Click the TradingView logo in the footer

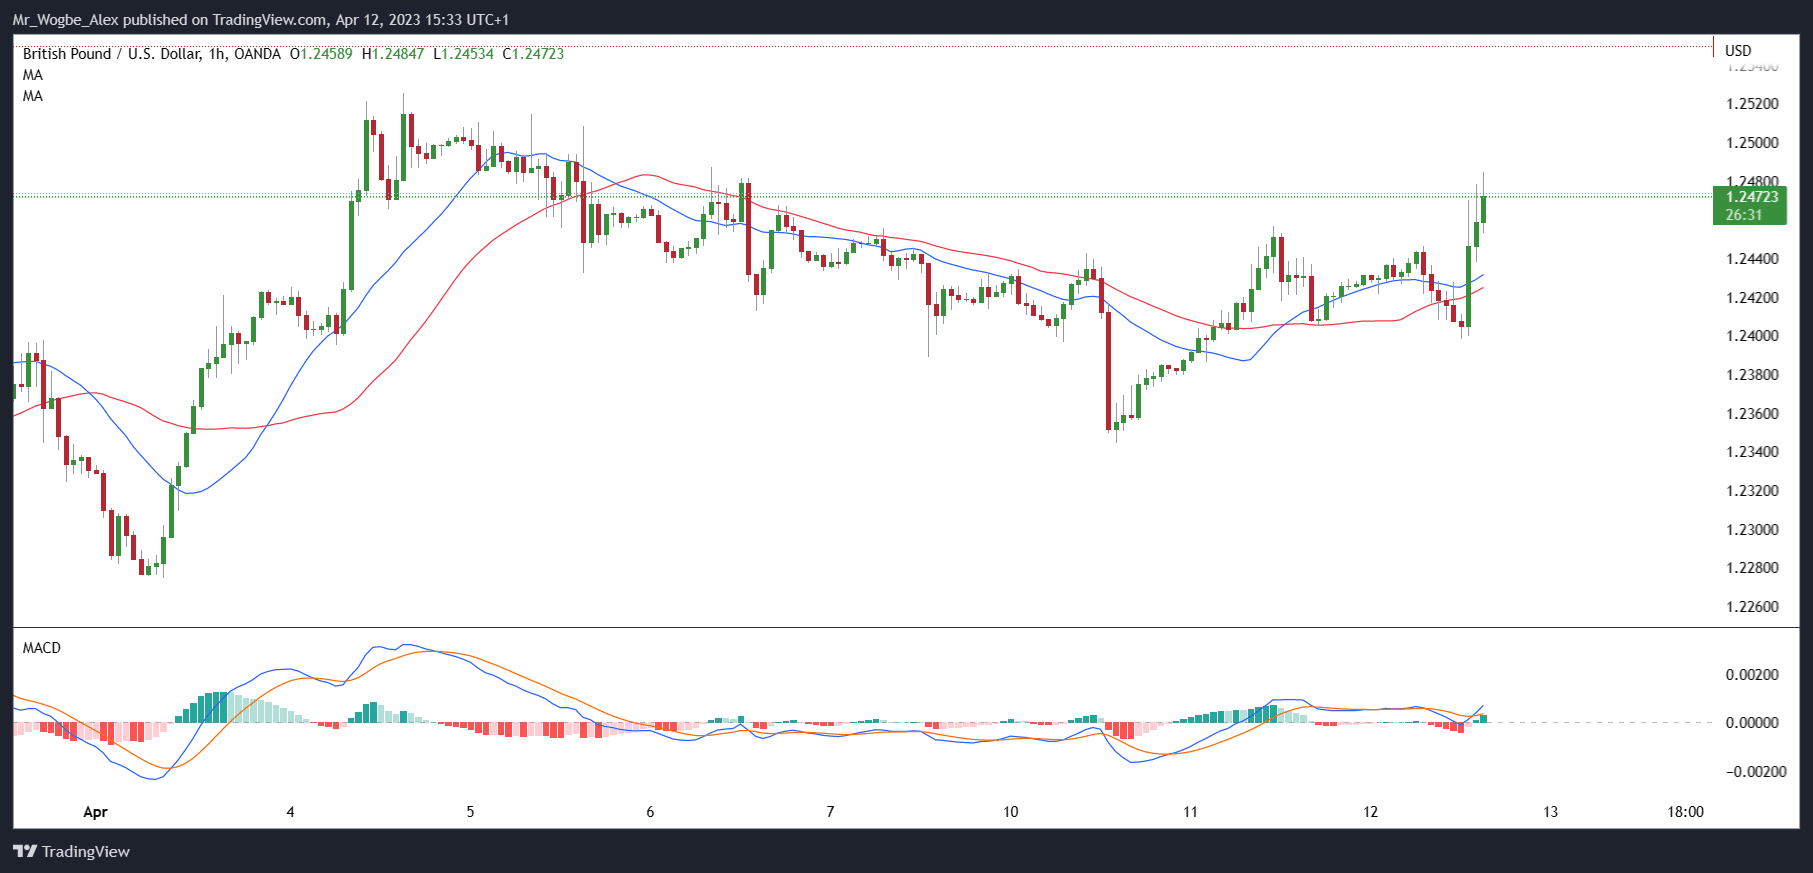point(71,851)
